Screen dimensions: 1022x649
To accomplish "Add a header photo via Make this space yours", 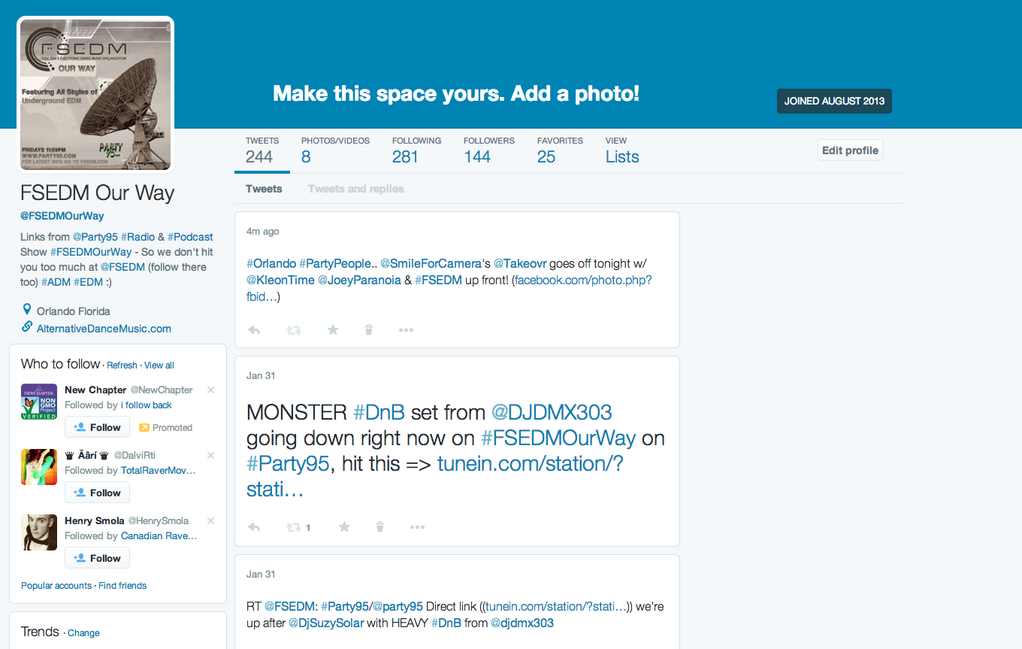I will click(x=456, y=94).
